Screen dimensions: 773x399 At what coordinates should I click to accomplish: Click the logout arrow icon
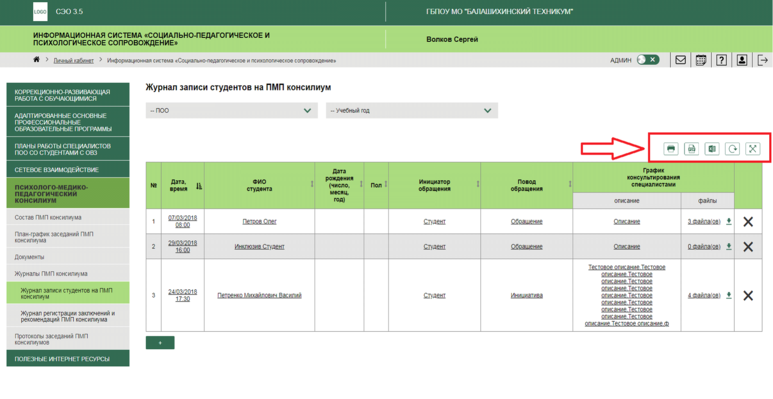pos(762,60)
